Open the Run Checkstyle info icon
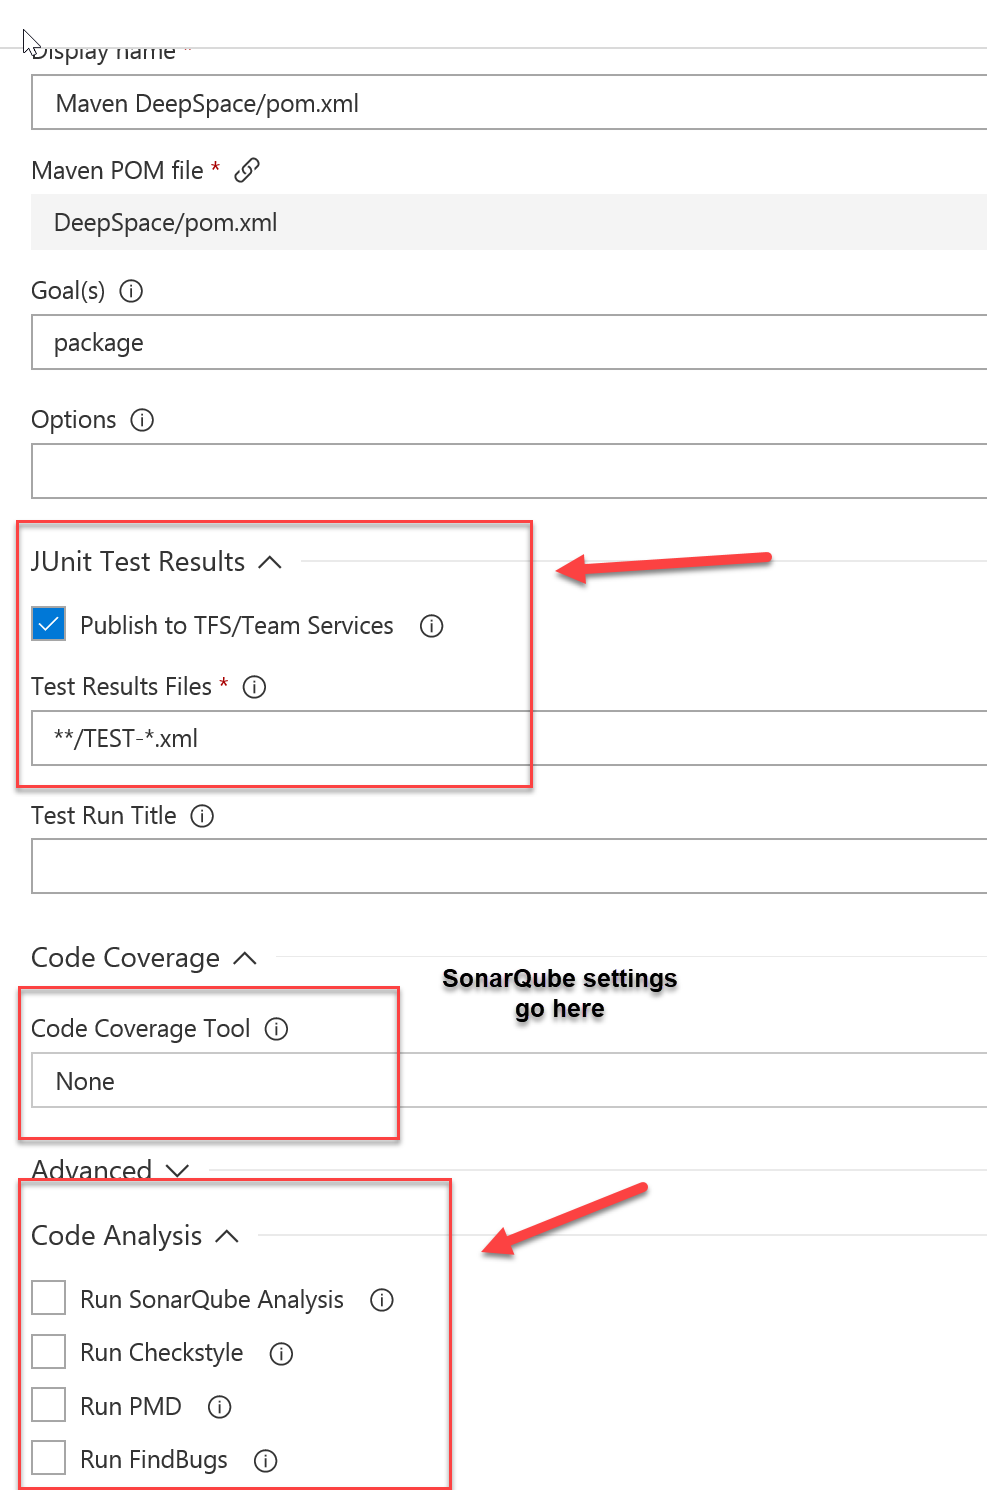 (281, 1354)
